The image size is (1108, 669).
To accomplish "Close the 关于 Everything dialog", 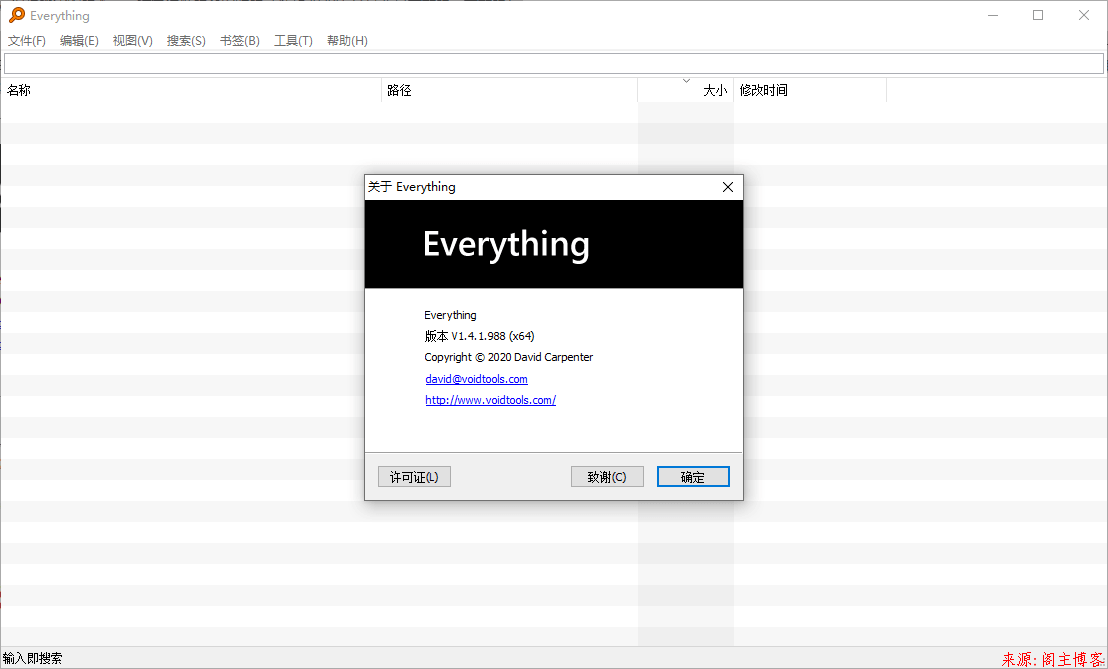I will point(728,187).
